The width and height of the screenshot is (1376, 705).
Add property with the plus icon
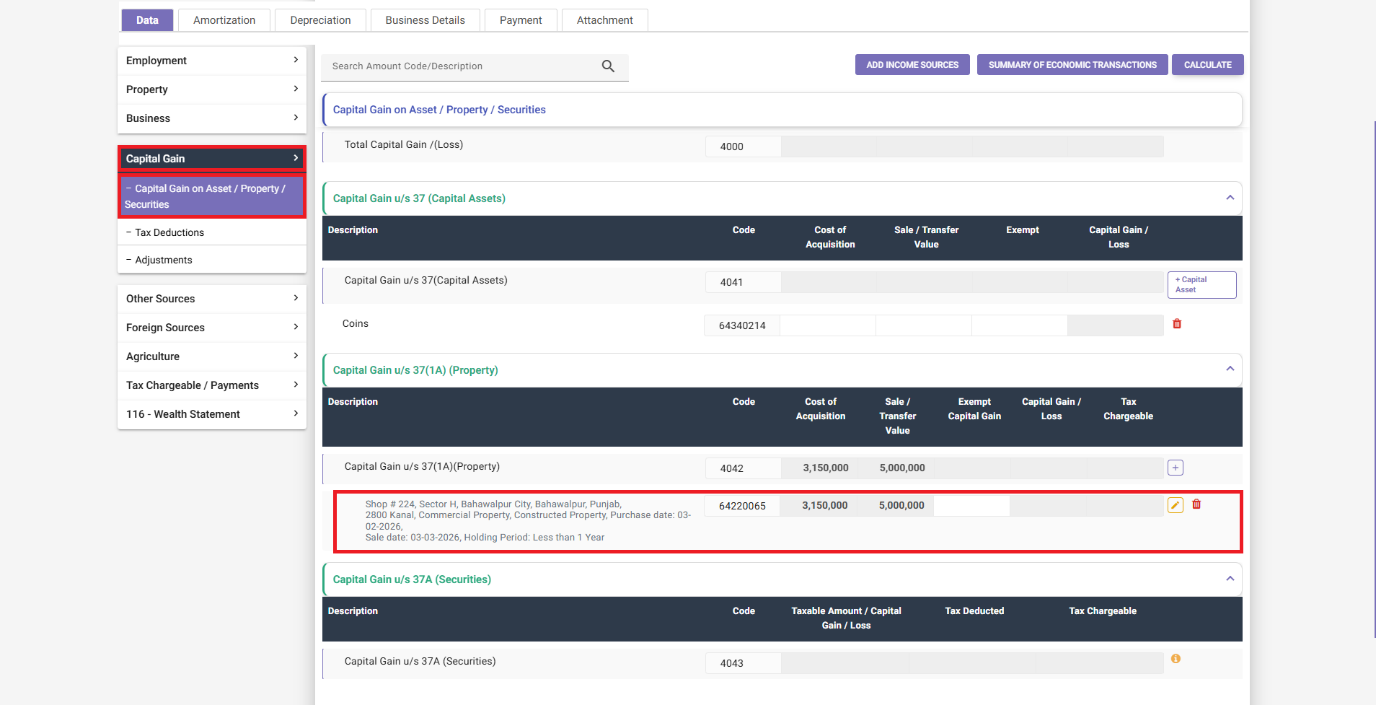click(x=1175, y=467)
